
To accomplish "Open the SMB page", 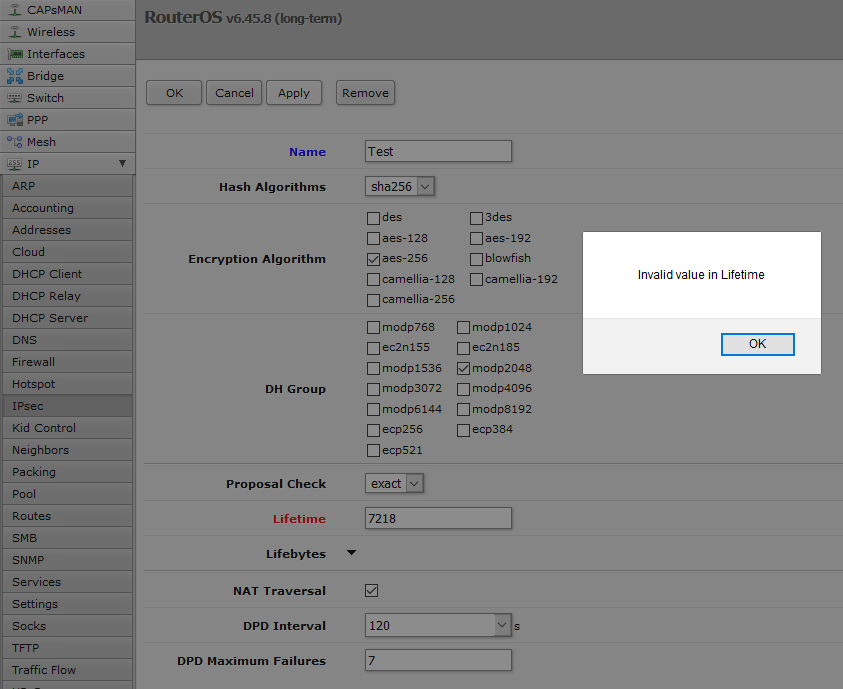I will 67,539.
